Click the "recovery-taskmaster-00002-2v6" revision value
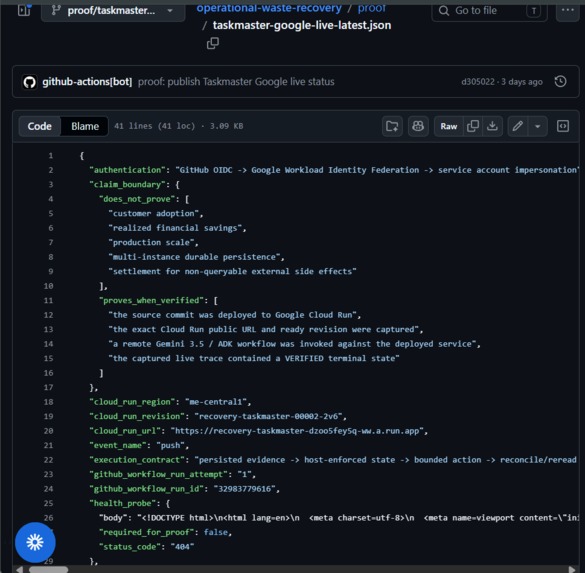 coord(268,417)
